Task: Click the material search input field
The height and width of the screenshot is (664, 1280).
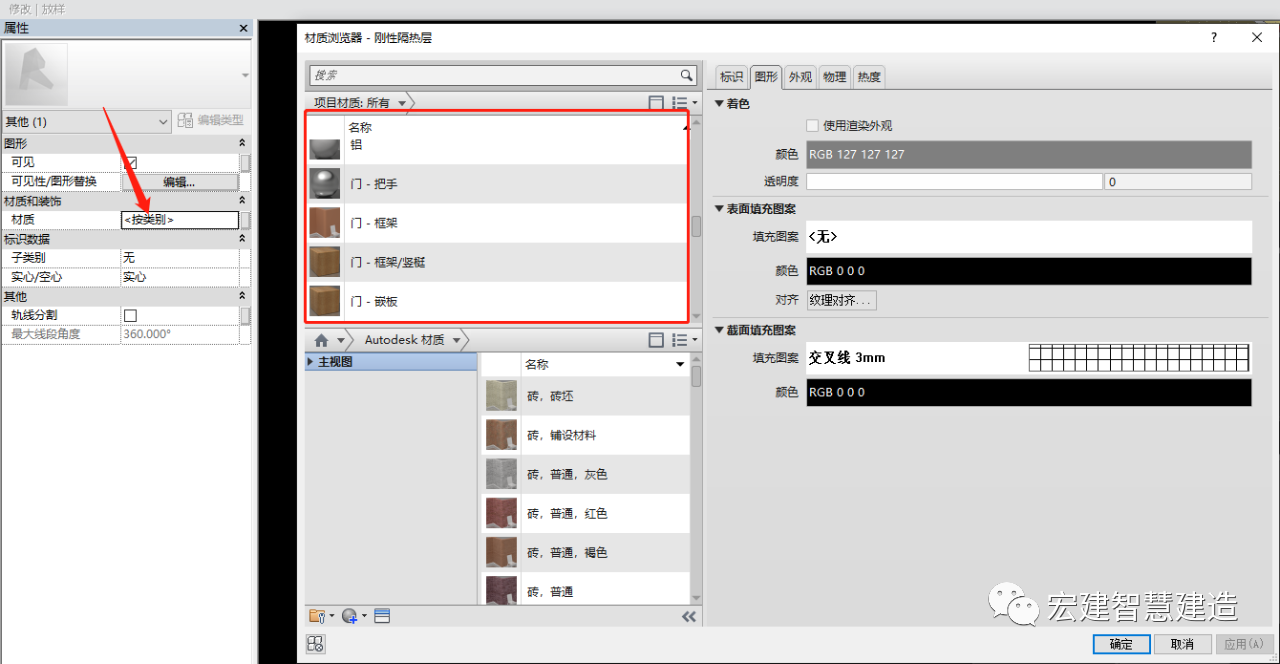Action: tap(494, 75)
